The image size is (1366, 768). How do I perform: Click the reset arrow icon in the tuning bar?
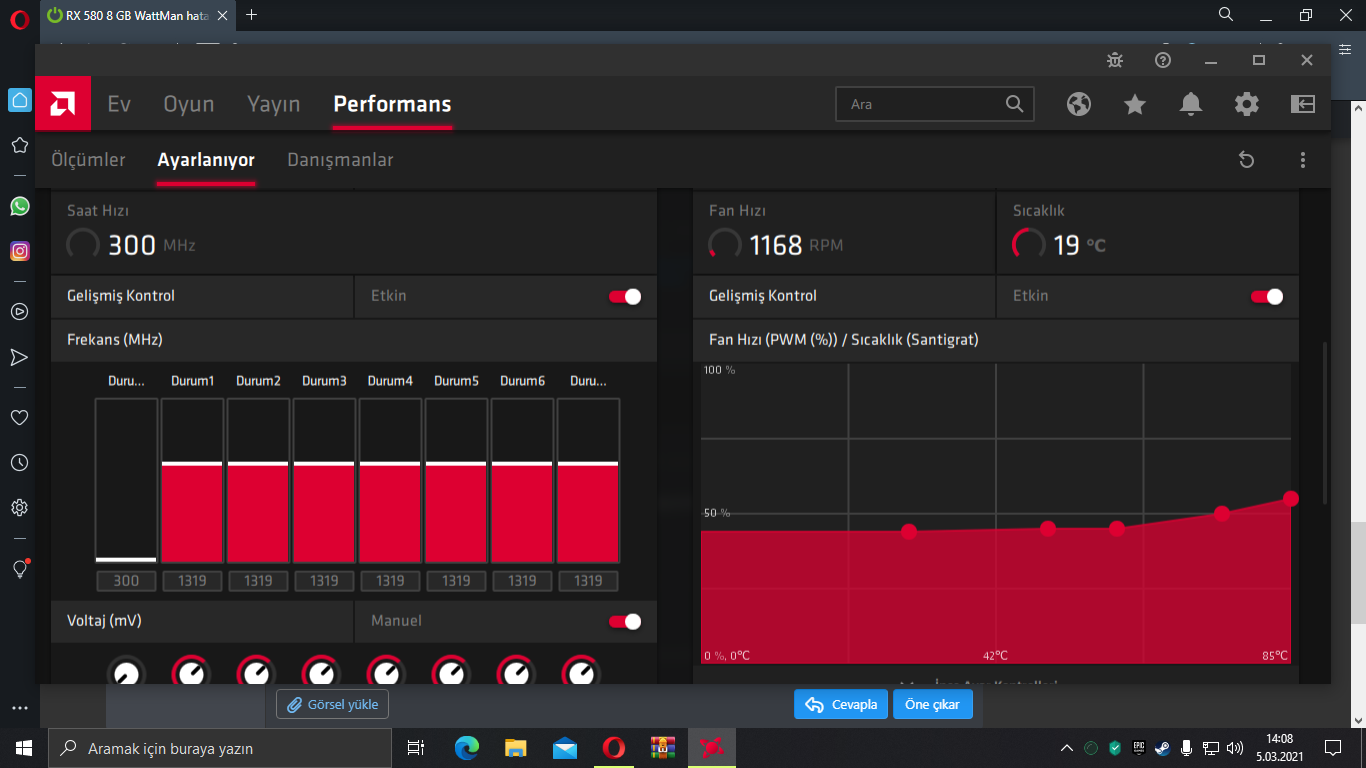(1246, 160)
